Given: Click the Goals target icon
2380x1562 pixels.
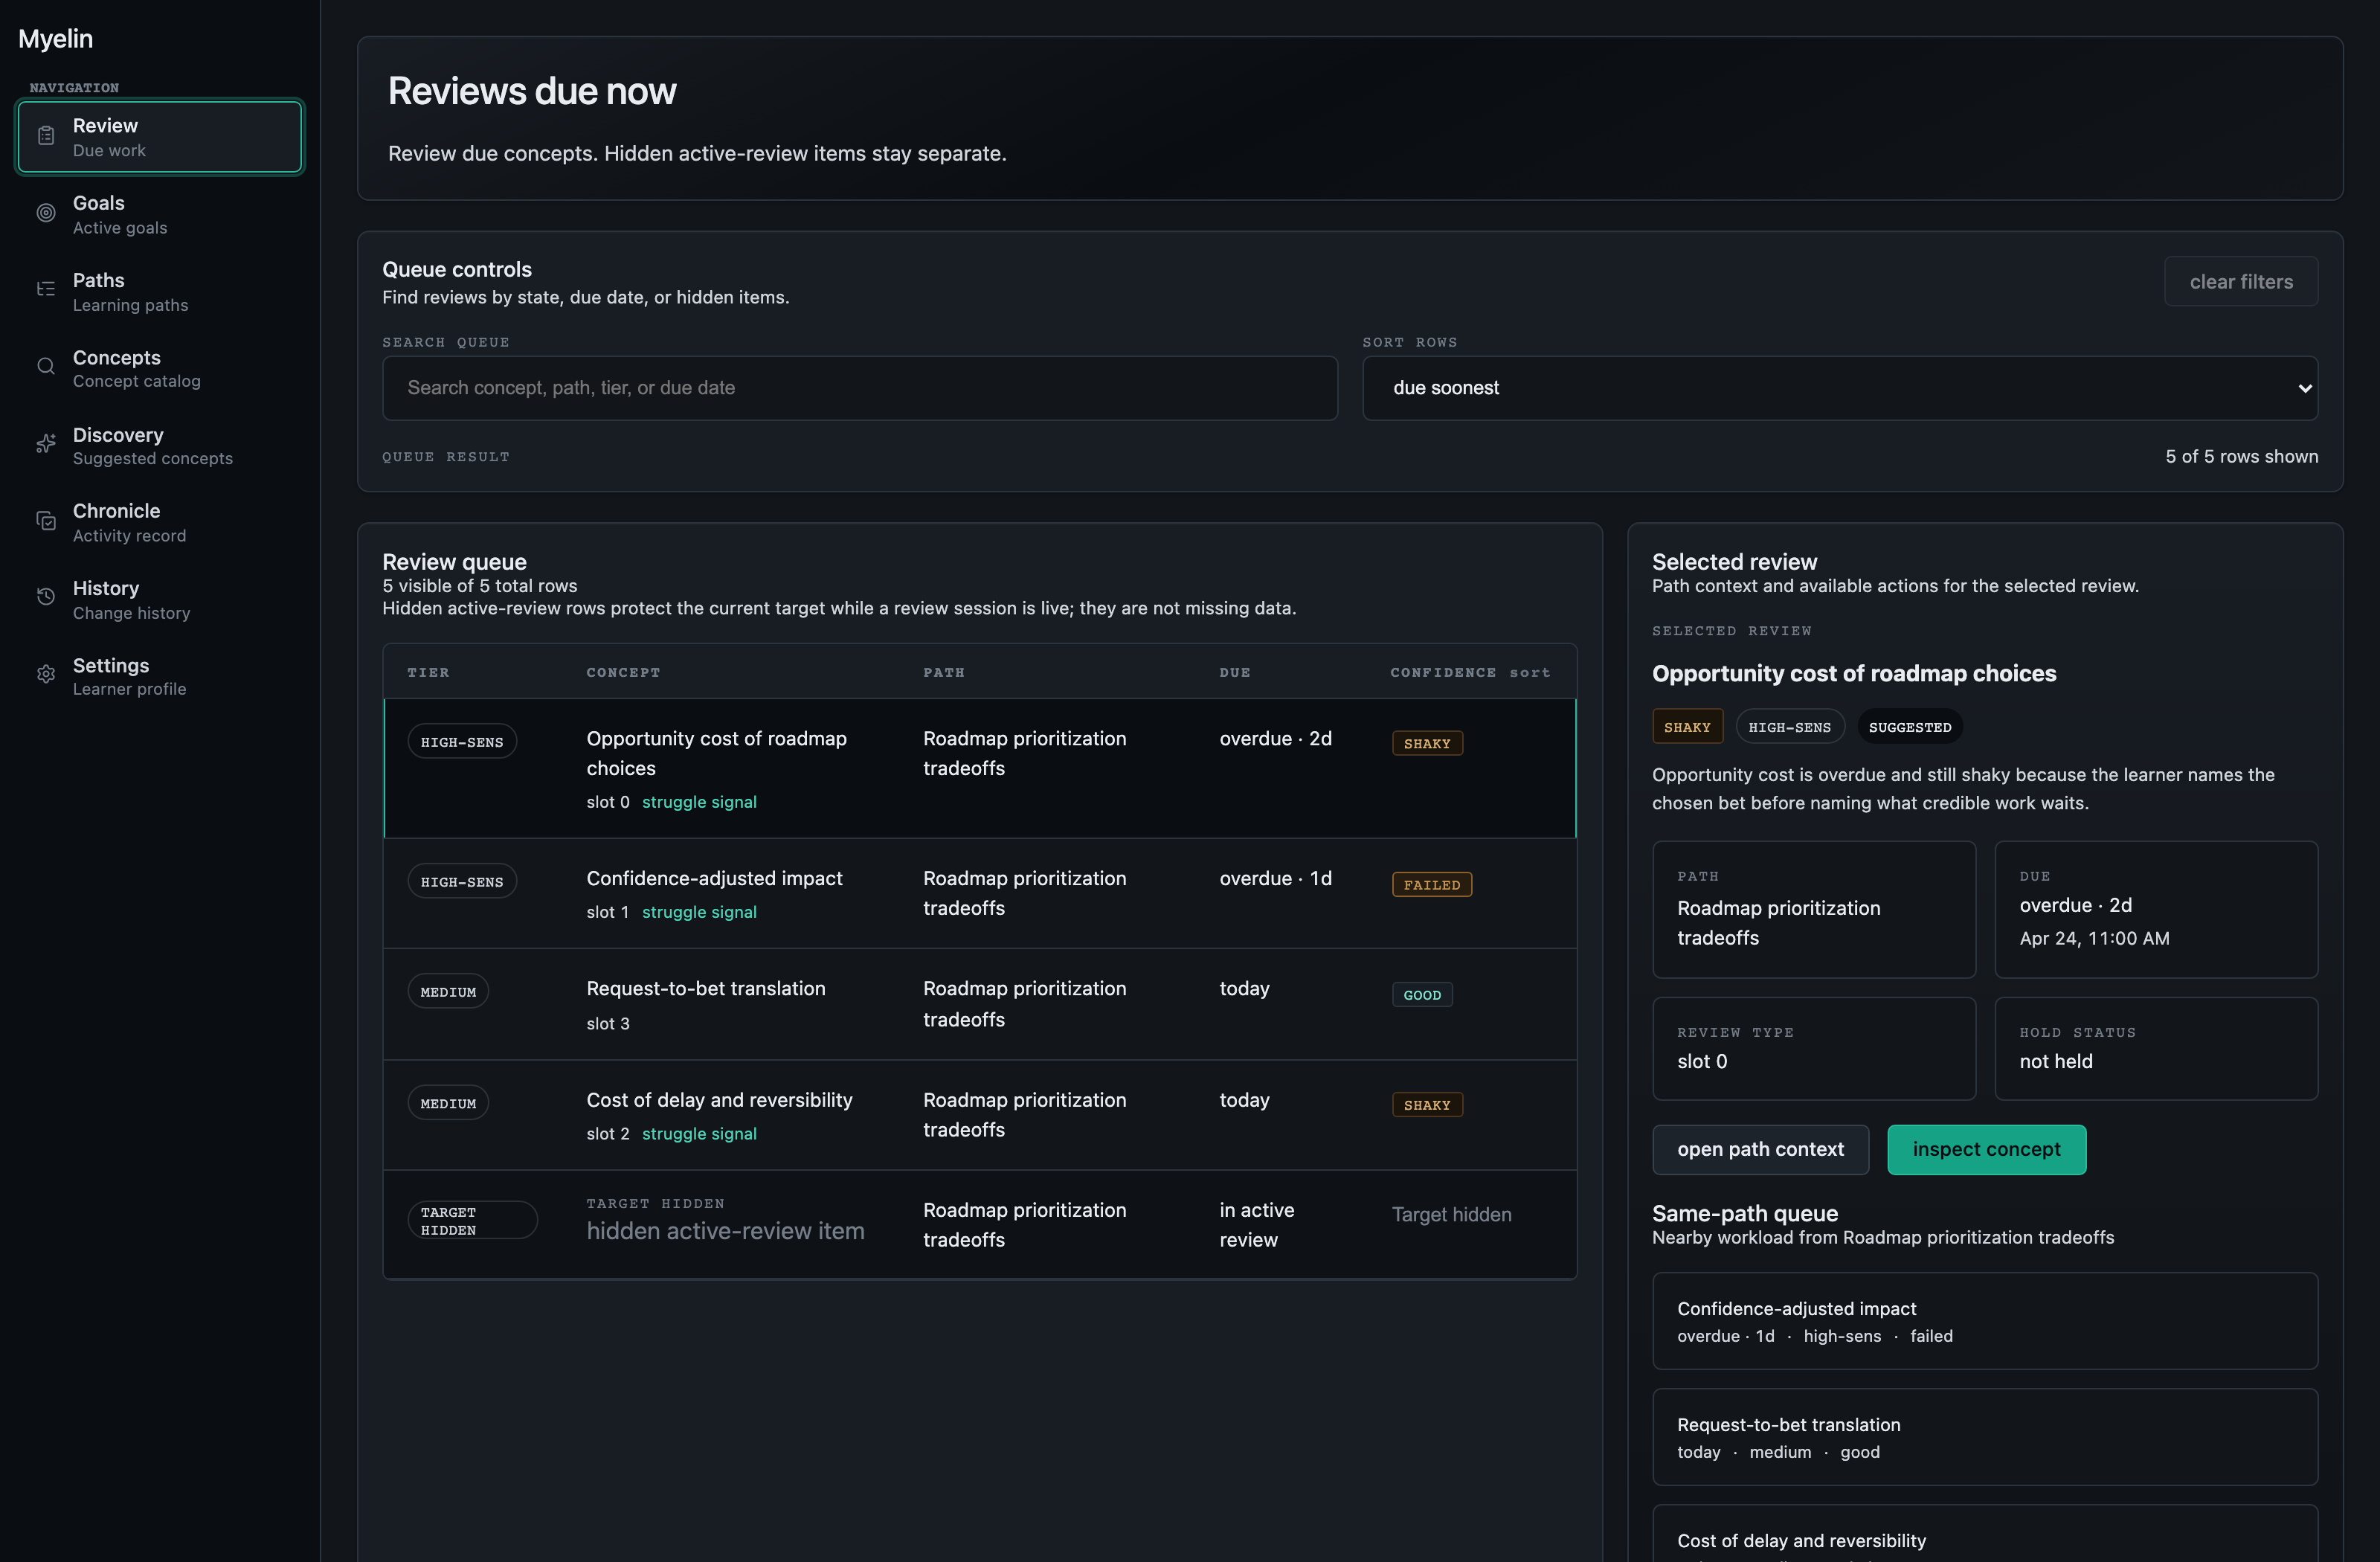Looking at the screenshot, I should click(x=46, y=213).
